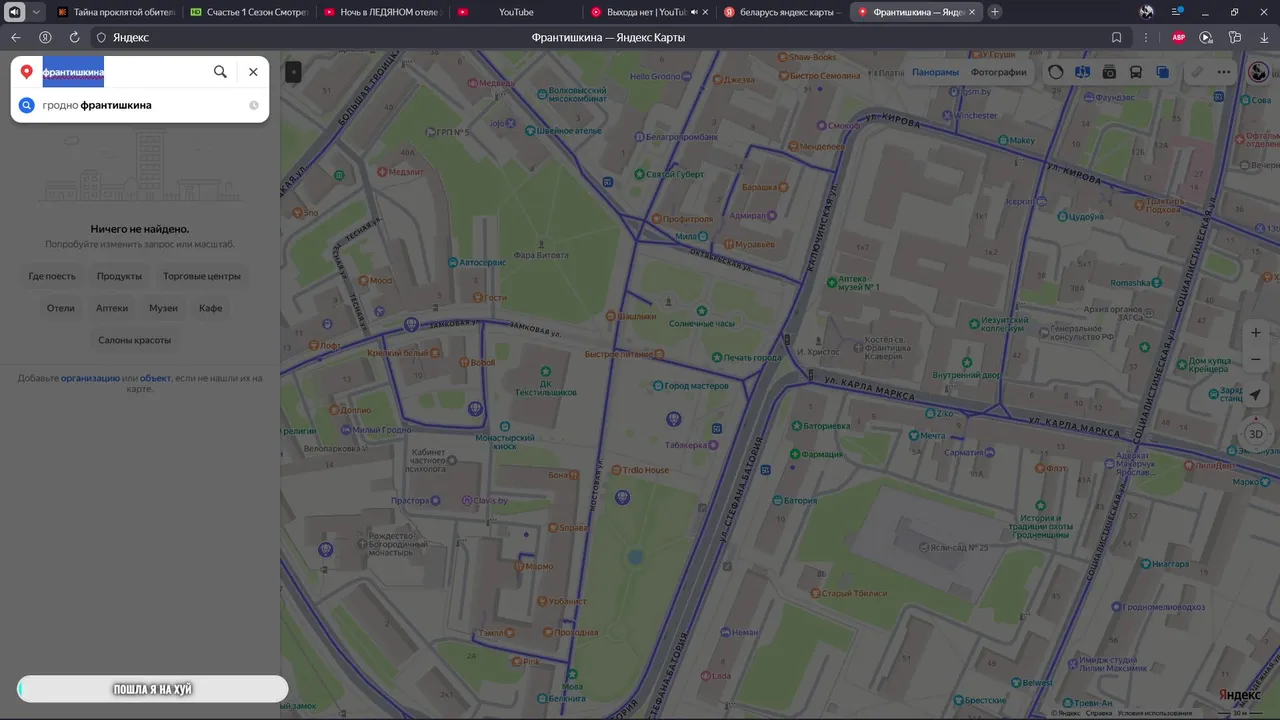Image resolution: width=1280 pixels, height=720 pixels.
Task: Click the Yandex ID icon beside back arrow
Action: 45,37
